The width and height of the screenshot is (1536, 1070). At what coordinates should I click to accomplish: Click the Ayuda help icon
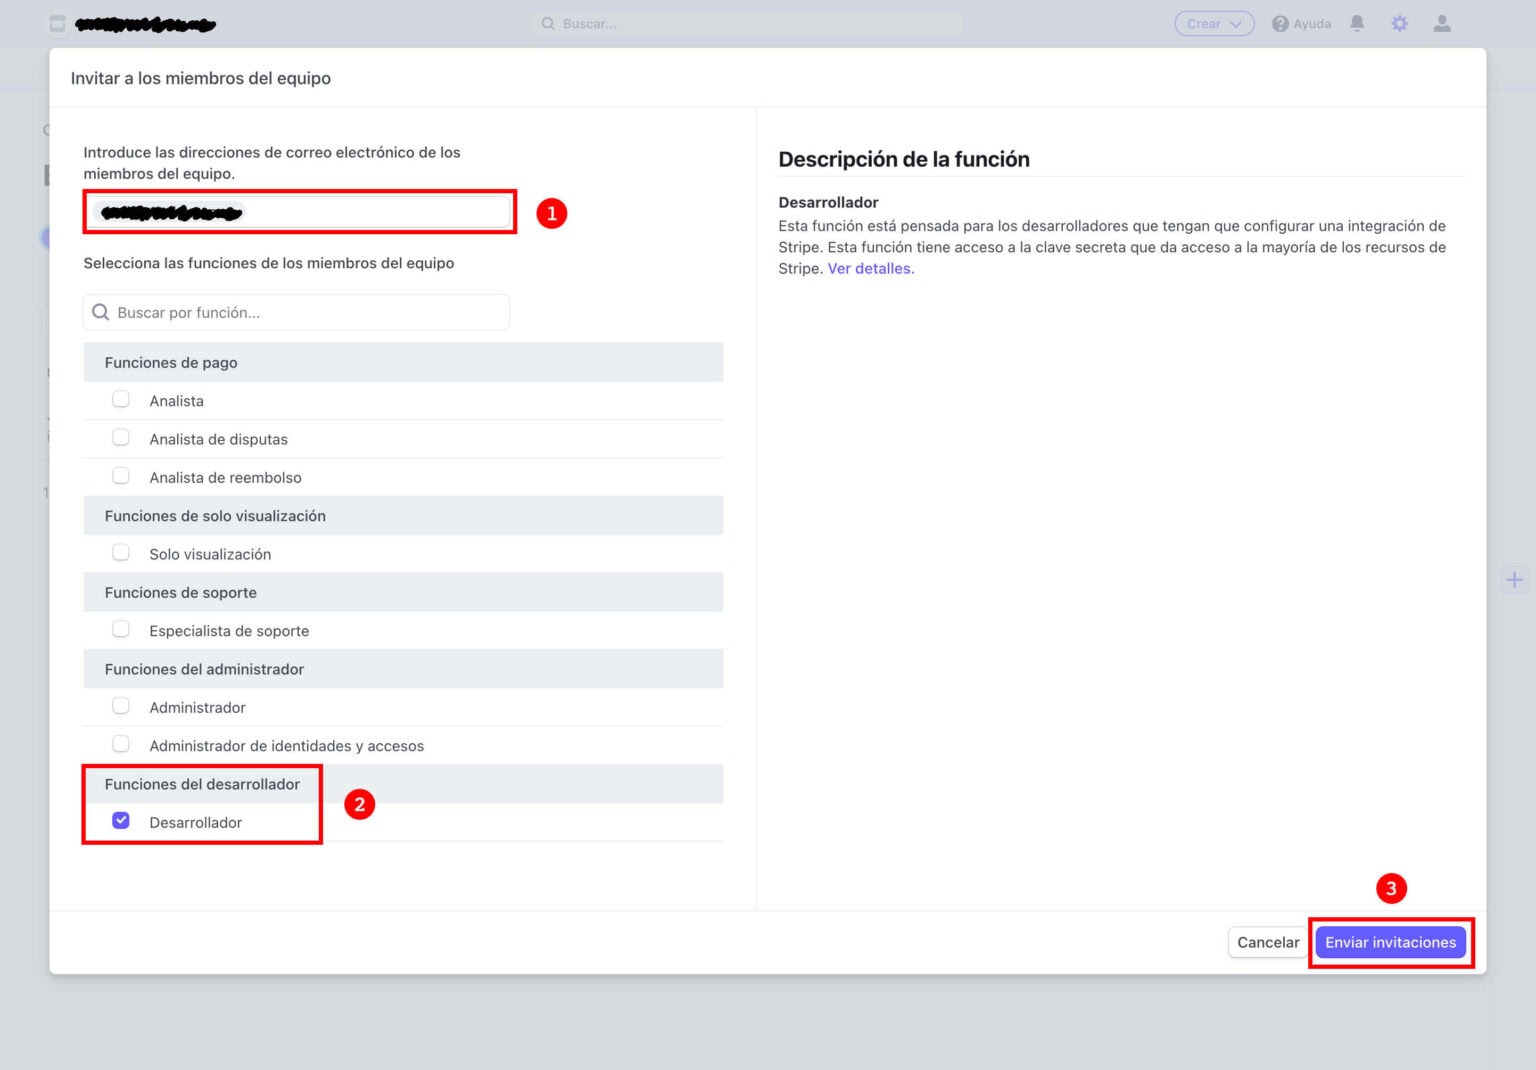point(1279,23)
